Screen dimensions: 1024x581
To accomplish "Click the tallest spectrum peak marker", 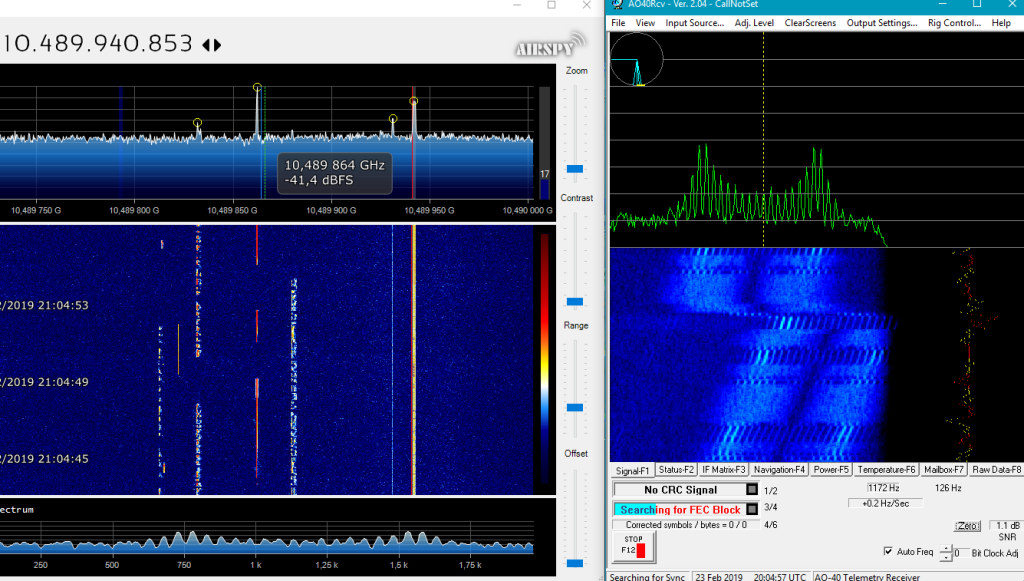I will (x=257, y=87).
